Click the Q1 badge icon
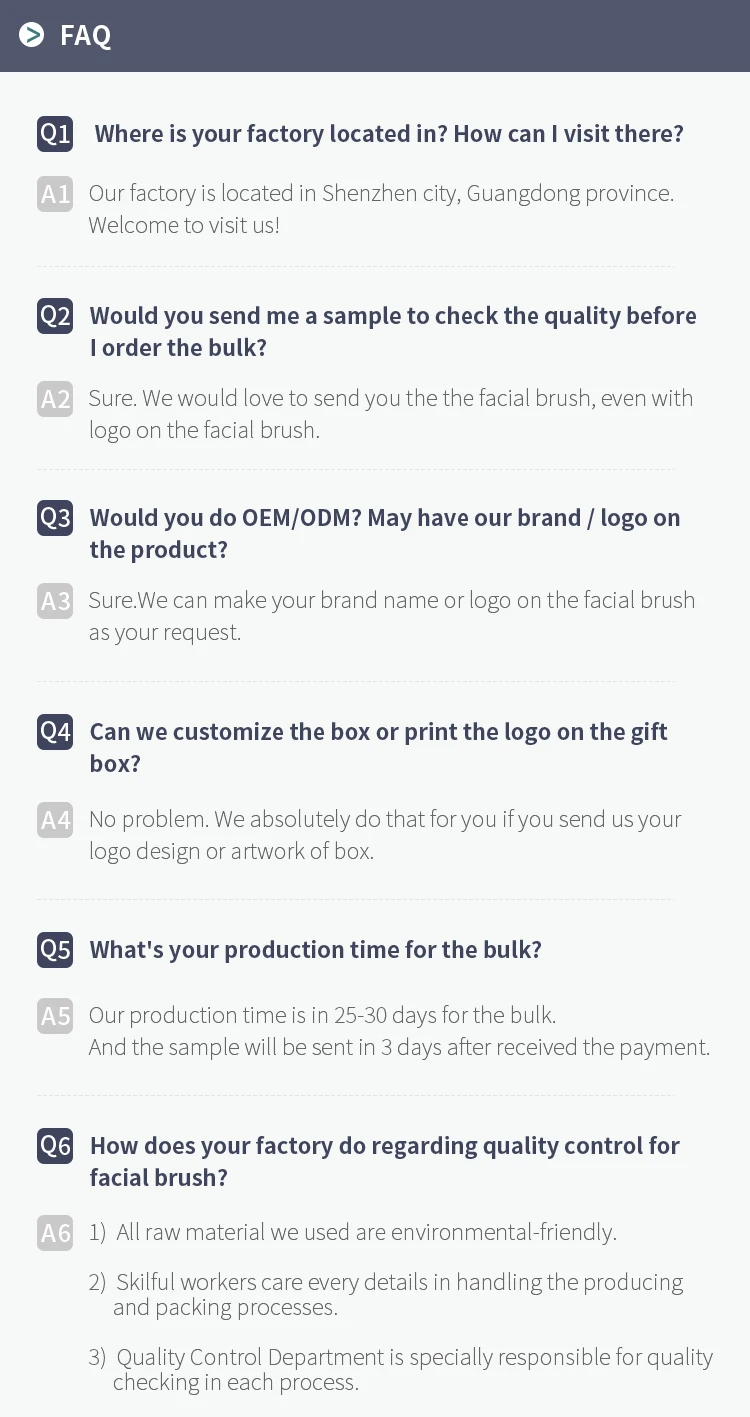The width and height of the screenshot is (750, 1417). click(55, 134)
